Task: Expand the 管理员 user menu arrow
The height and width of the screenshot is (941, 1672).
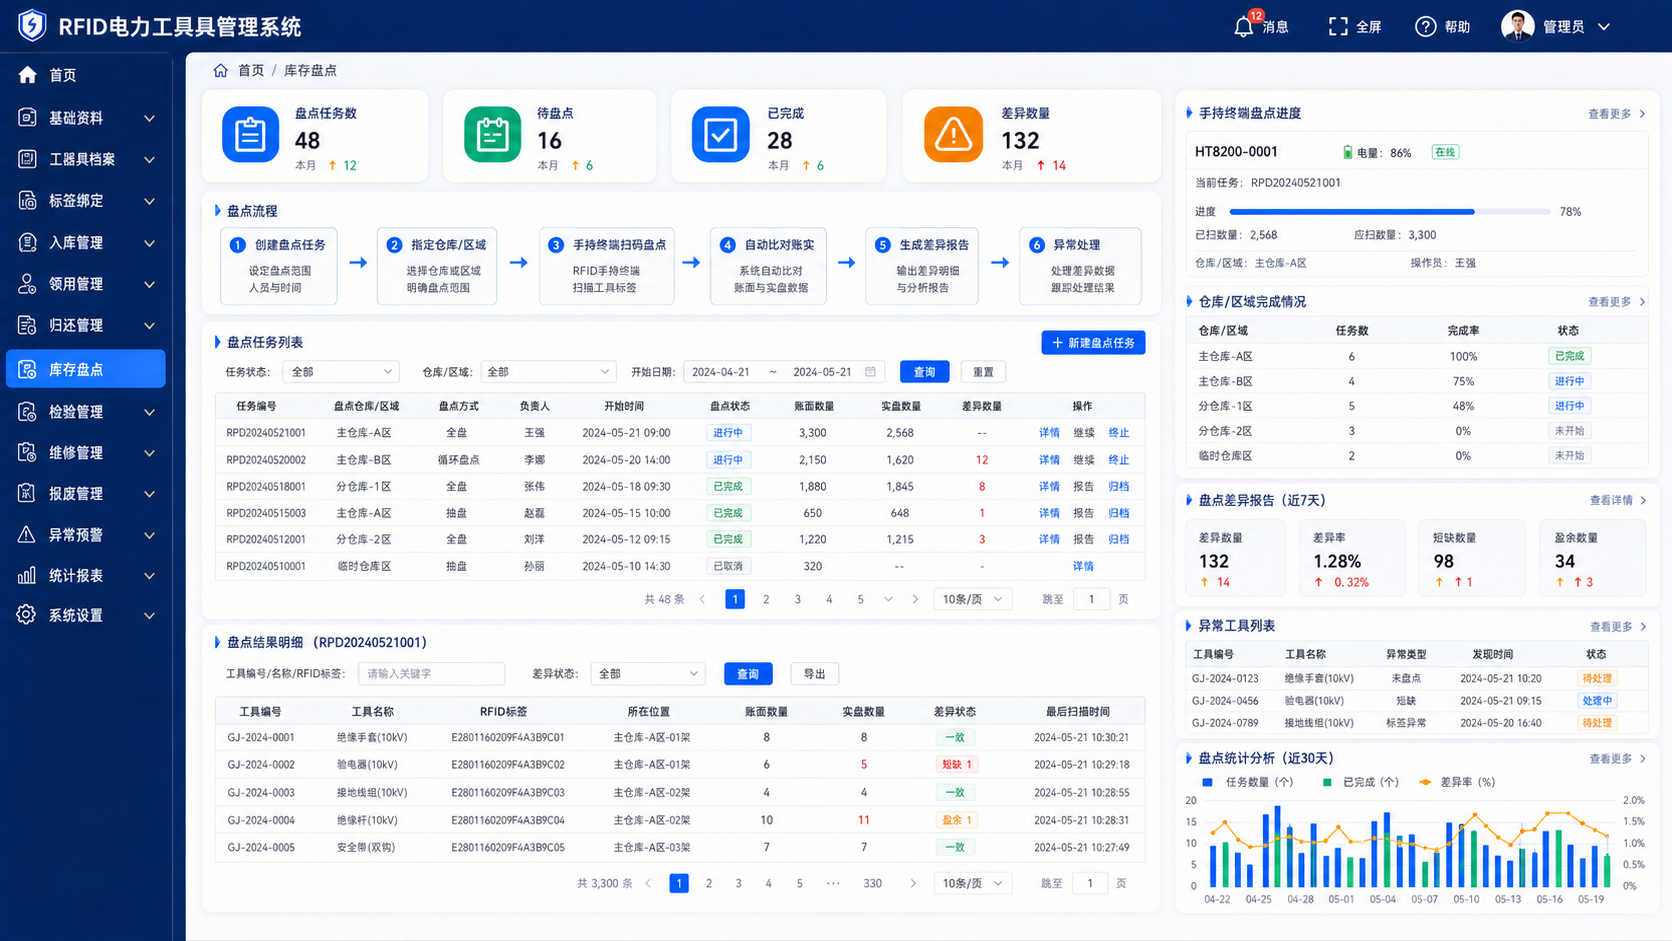Action: [1604, 27]
